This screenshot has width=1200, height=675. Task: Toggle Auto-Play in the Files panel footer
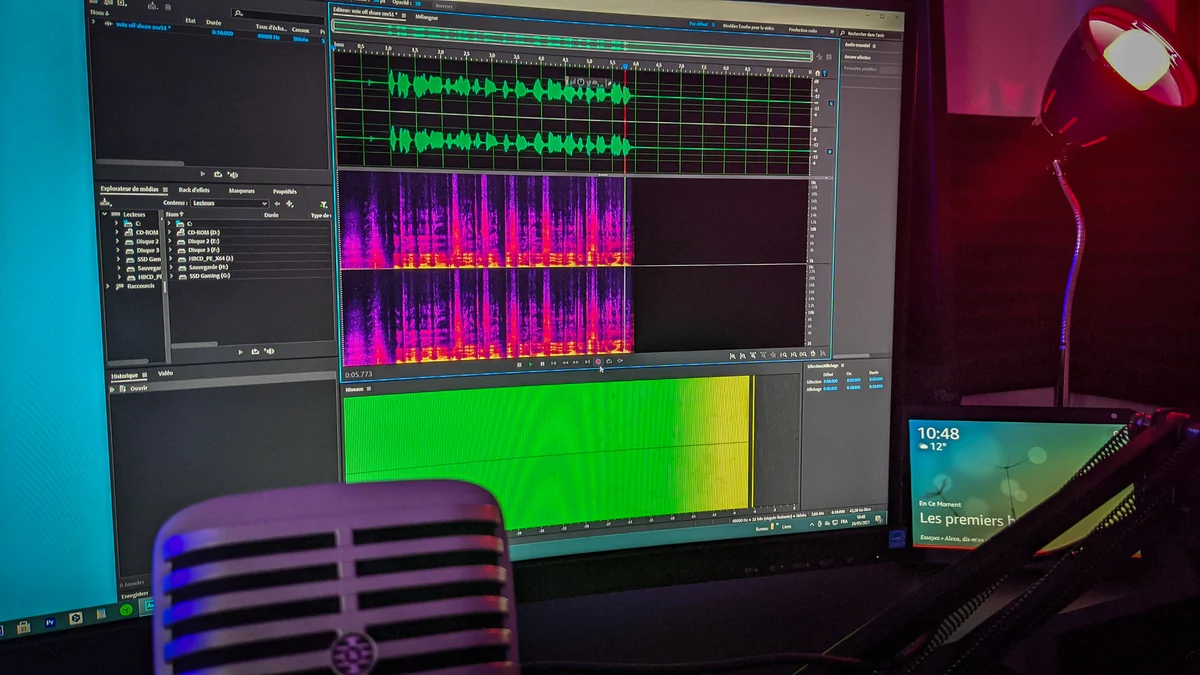(232, 174)
